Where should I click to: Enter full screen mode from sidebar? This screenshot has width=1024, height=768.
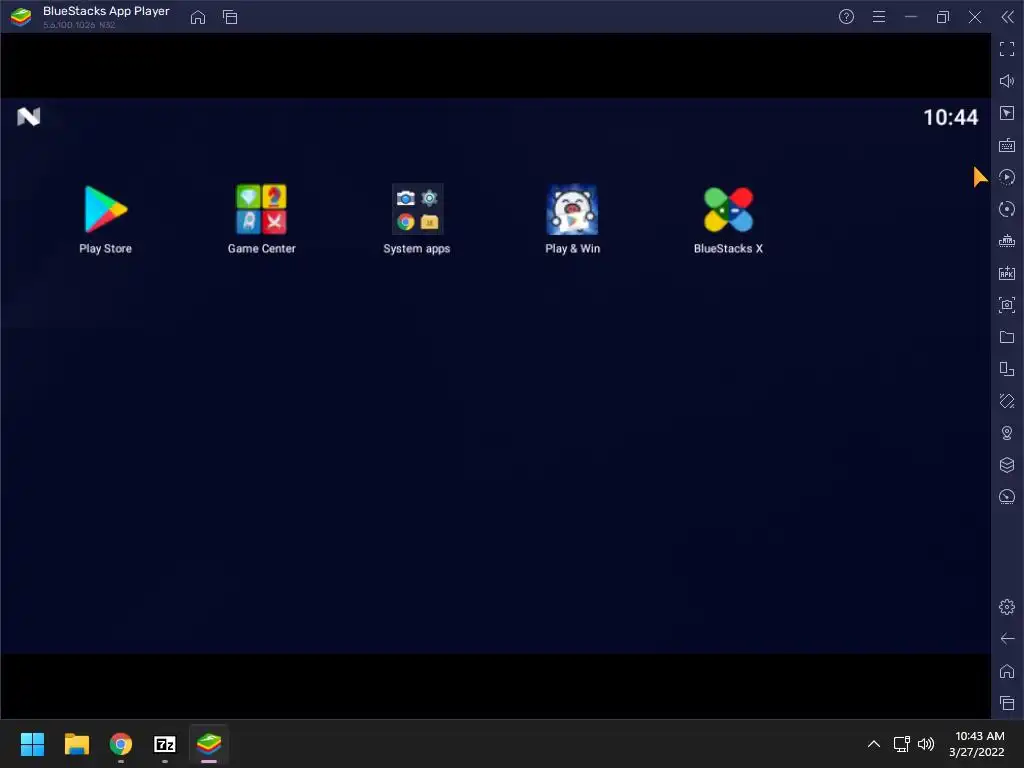[x=1007, y=49]
